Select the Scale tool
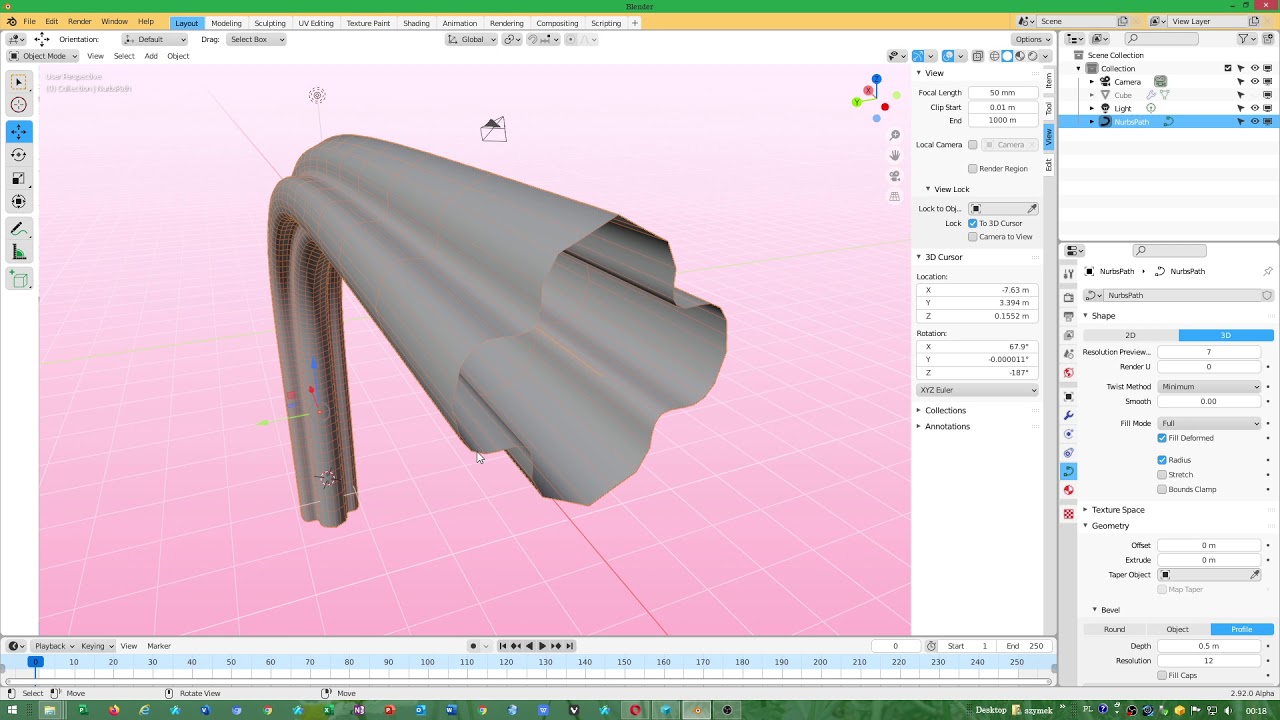The image size is (1280, 720). coord(19,178)
